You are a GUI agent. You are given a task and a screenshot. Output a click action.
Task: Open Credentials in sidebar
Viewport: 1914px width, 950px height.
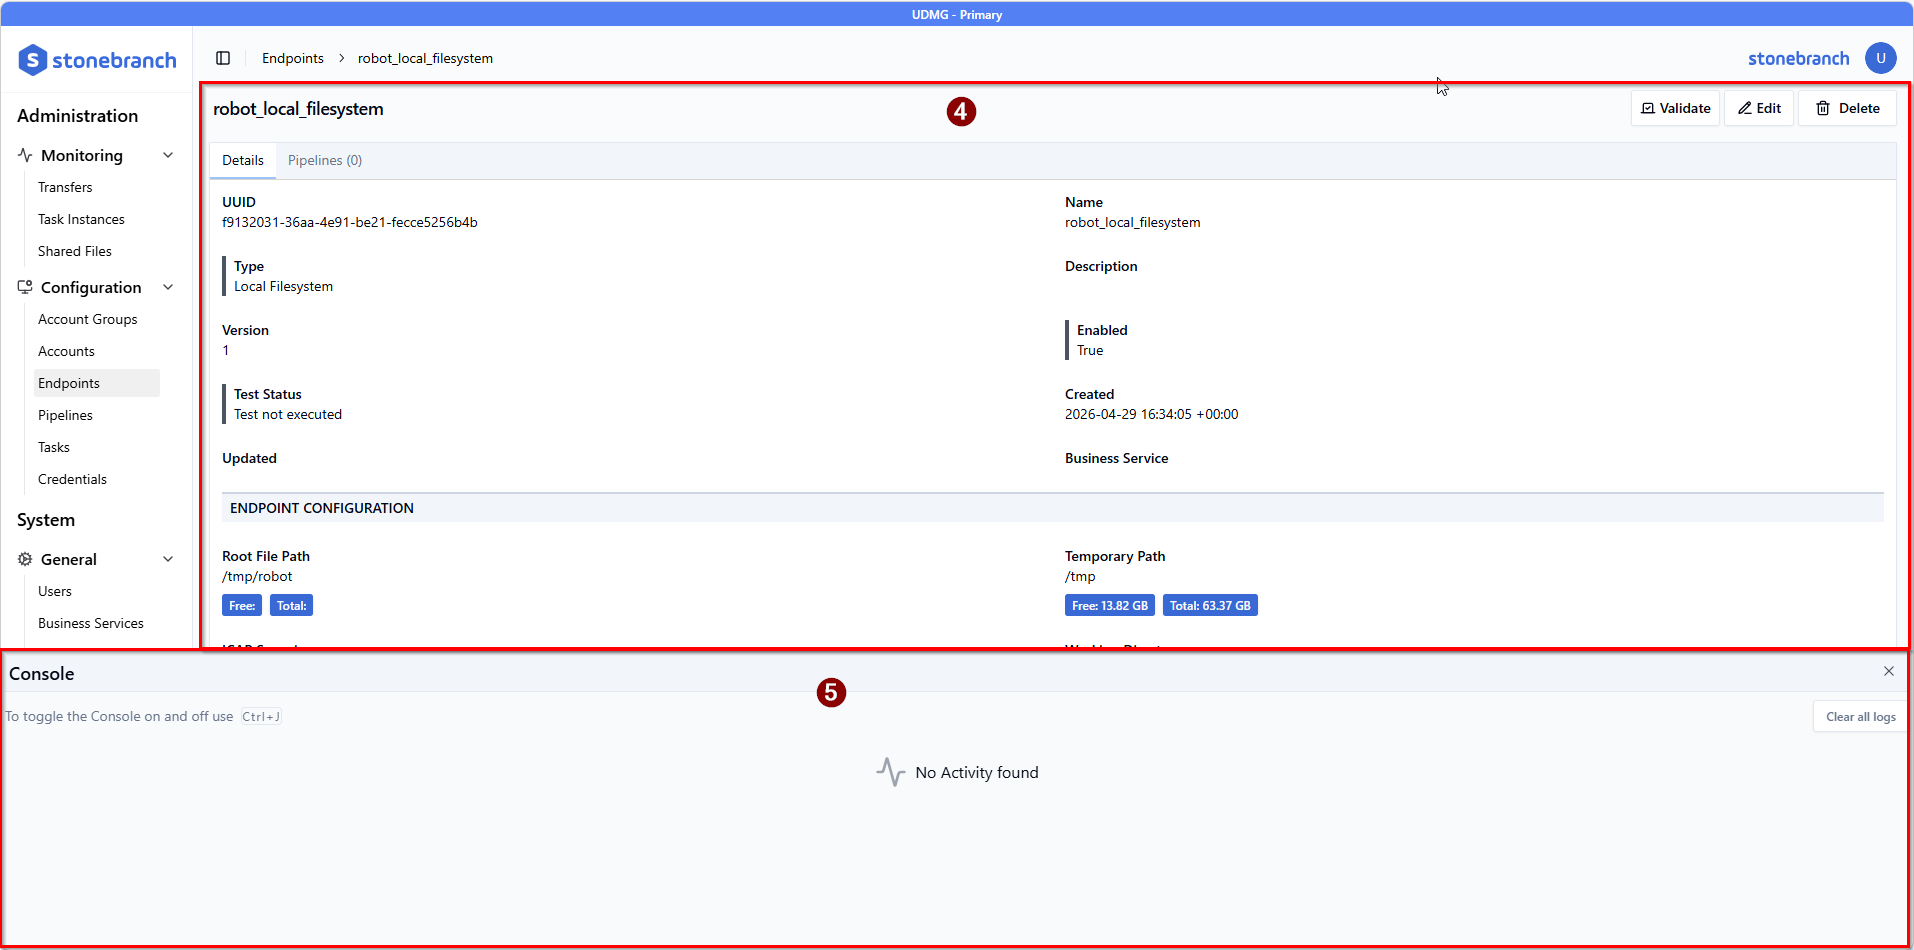(x=72, y=479)
